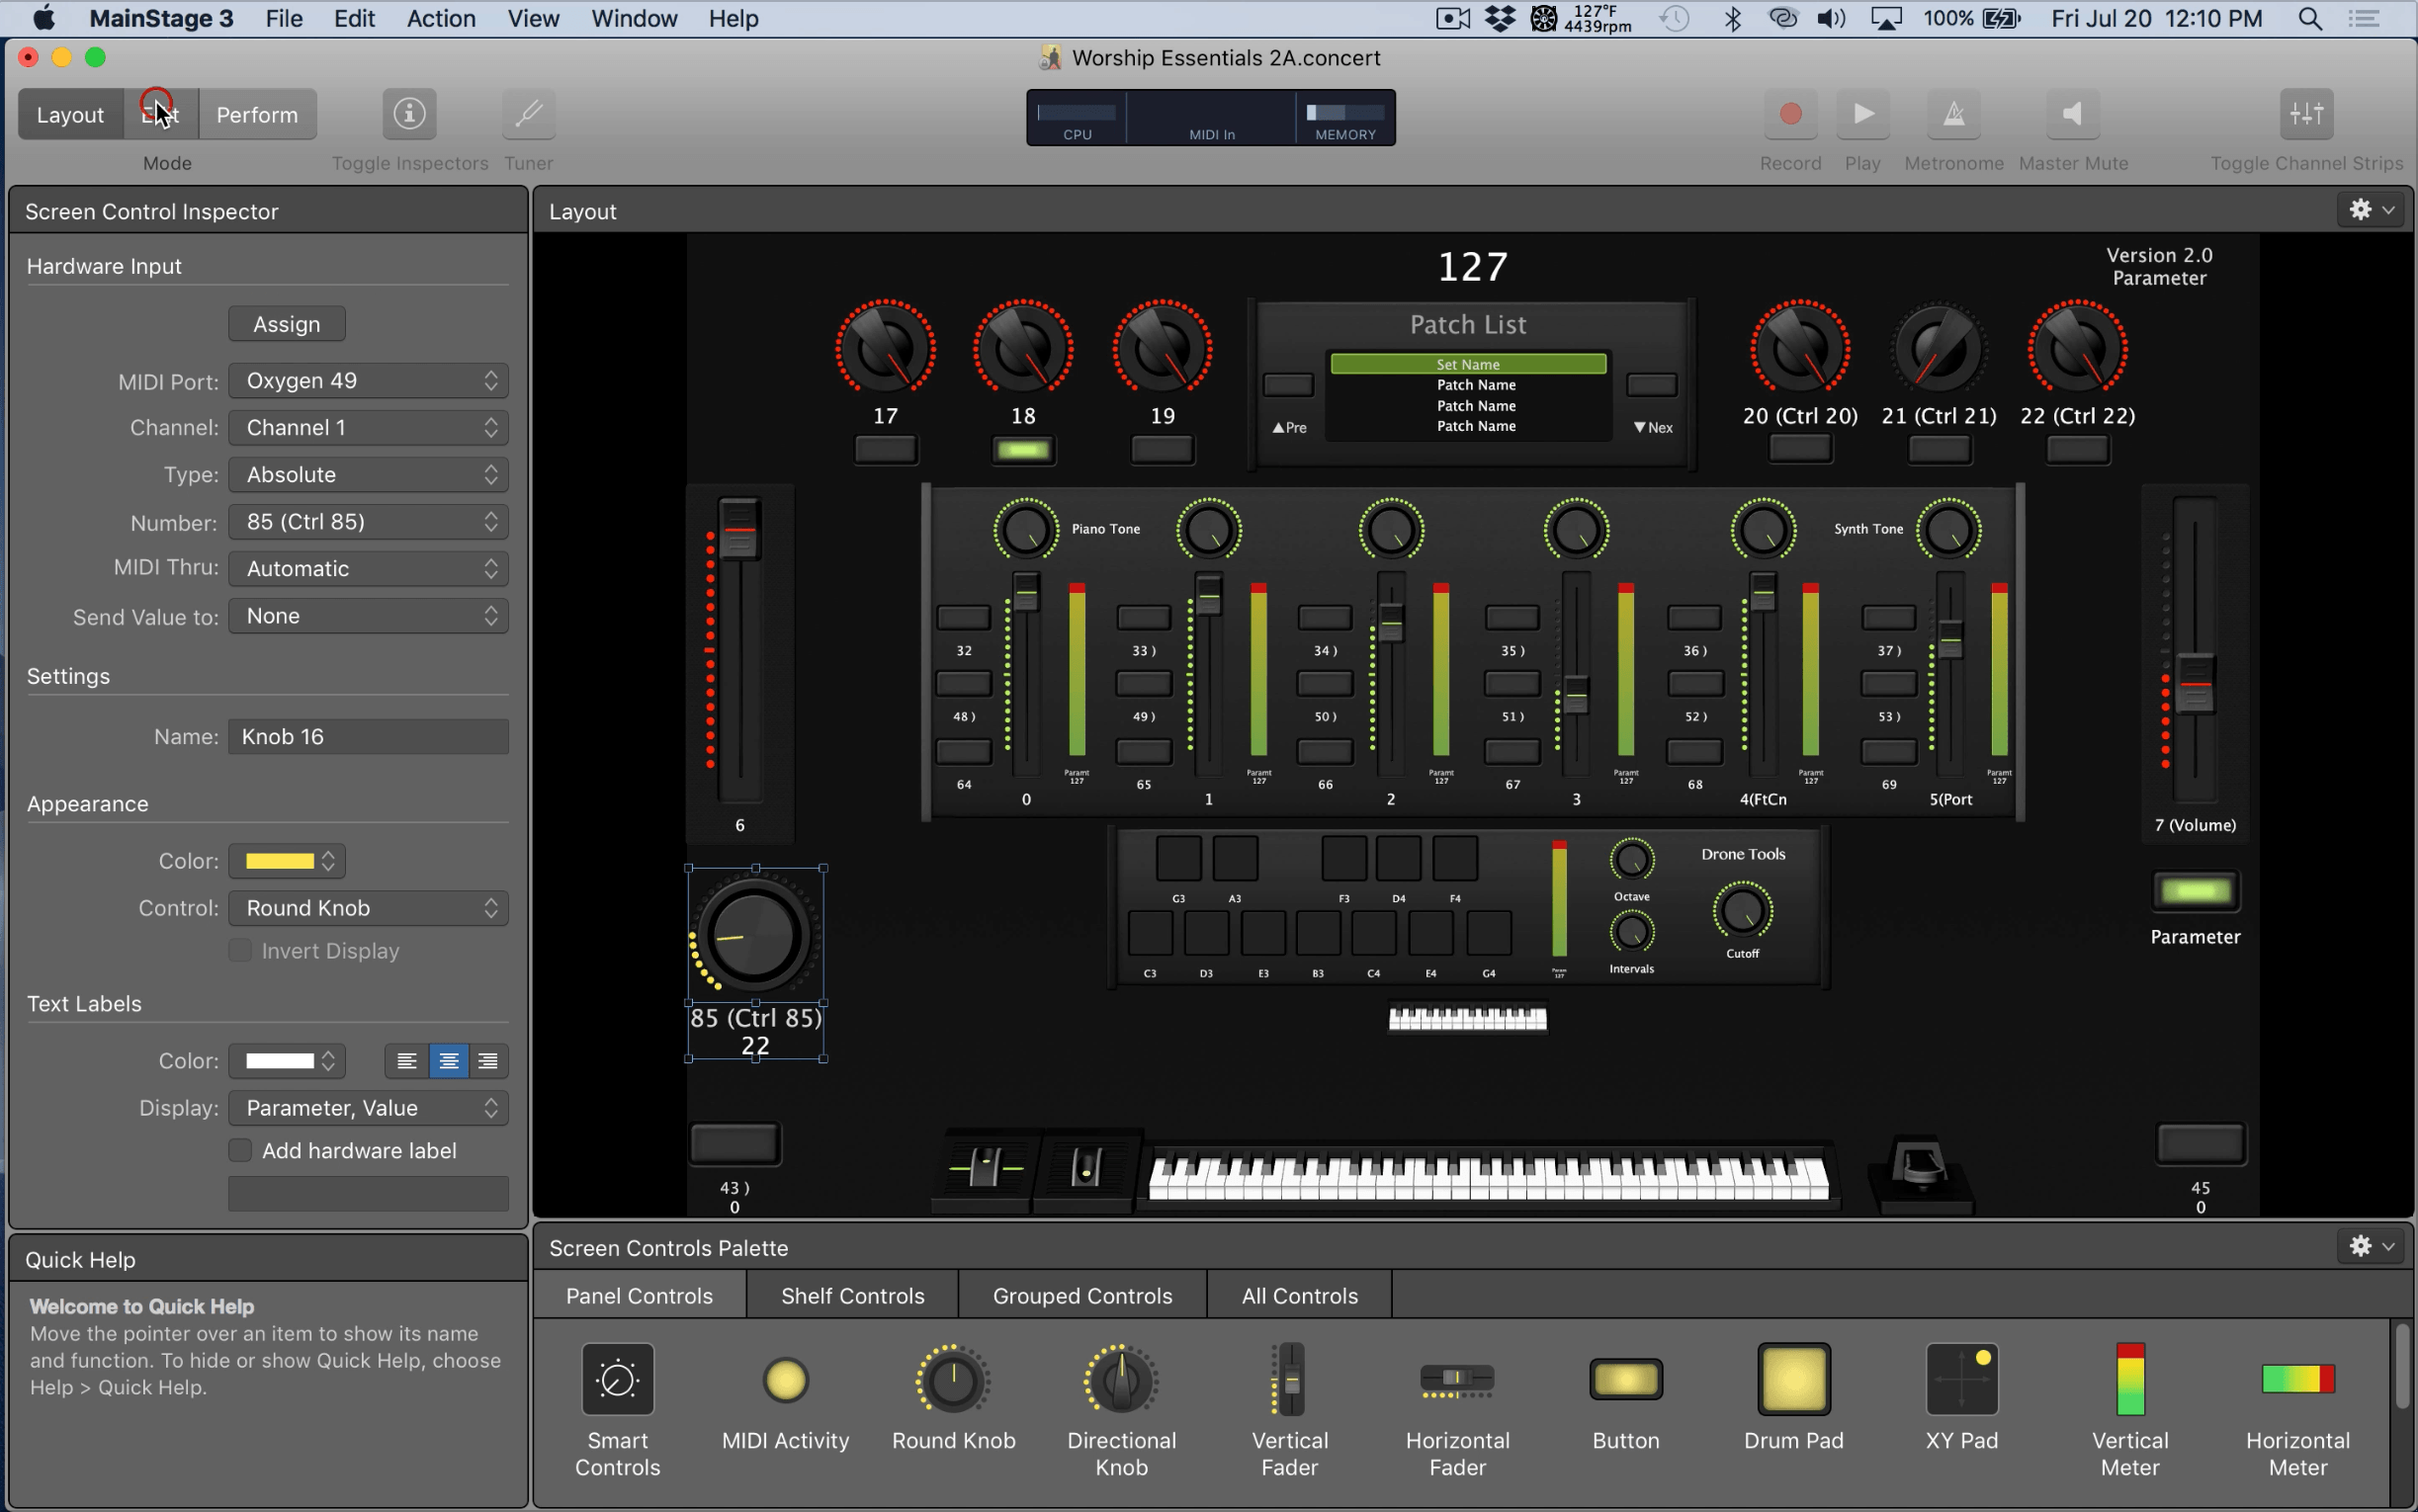
Task: Pick MIDI Activity indicator in palette
Action: click(785, 1380)
